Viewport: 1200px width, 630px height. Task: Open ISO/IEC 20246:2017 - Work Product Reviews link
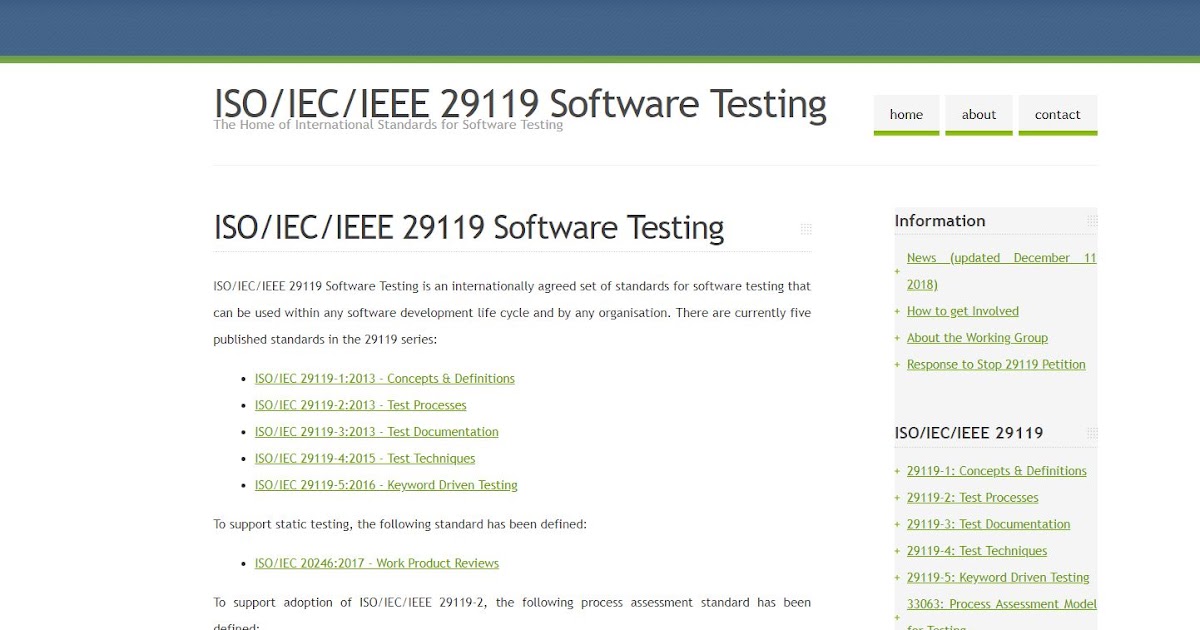(x=377, y=562)
